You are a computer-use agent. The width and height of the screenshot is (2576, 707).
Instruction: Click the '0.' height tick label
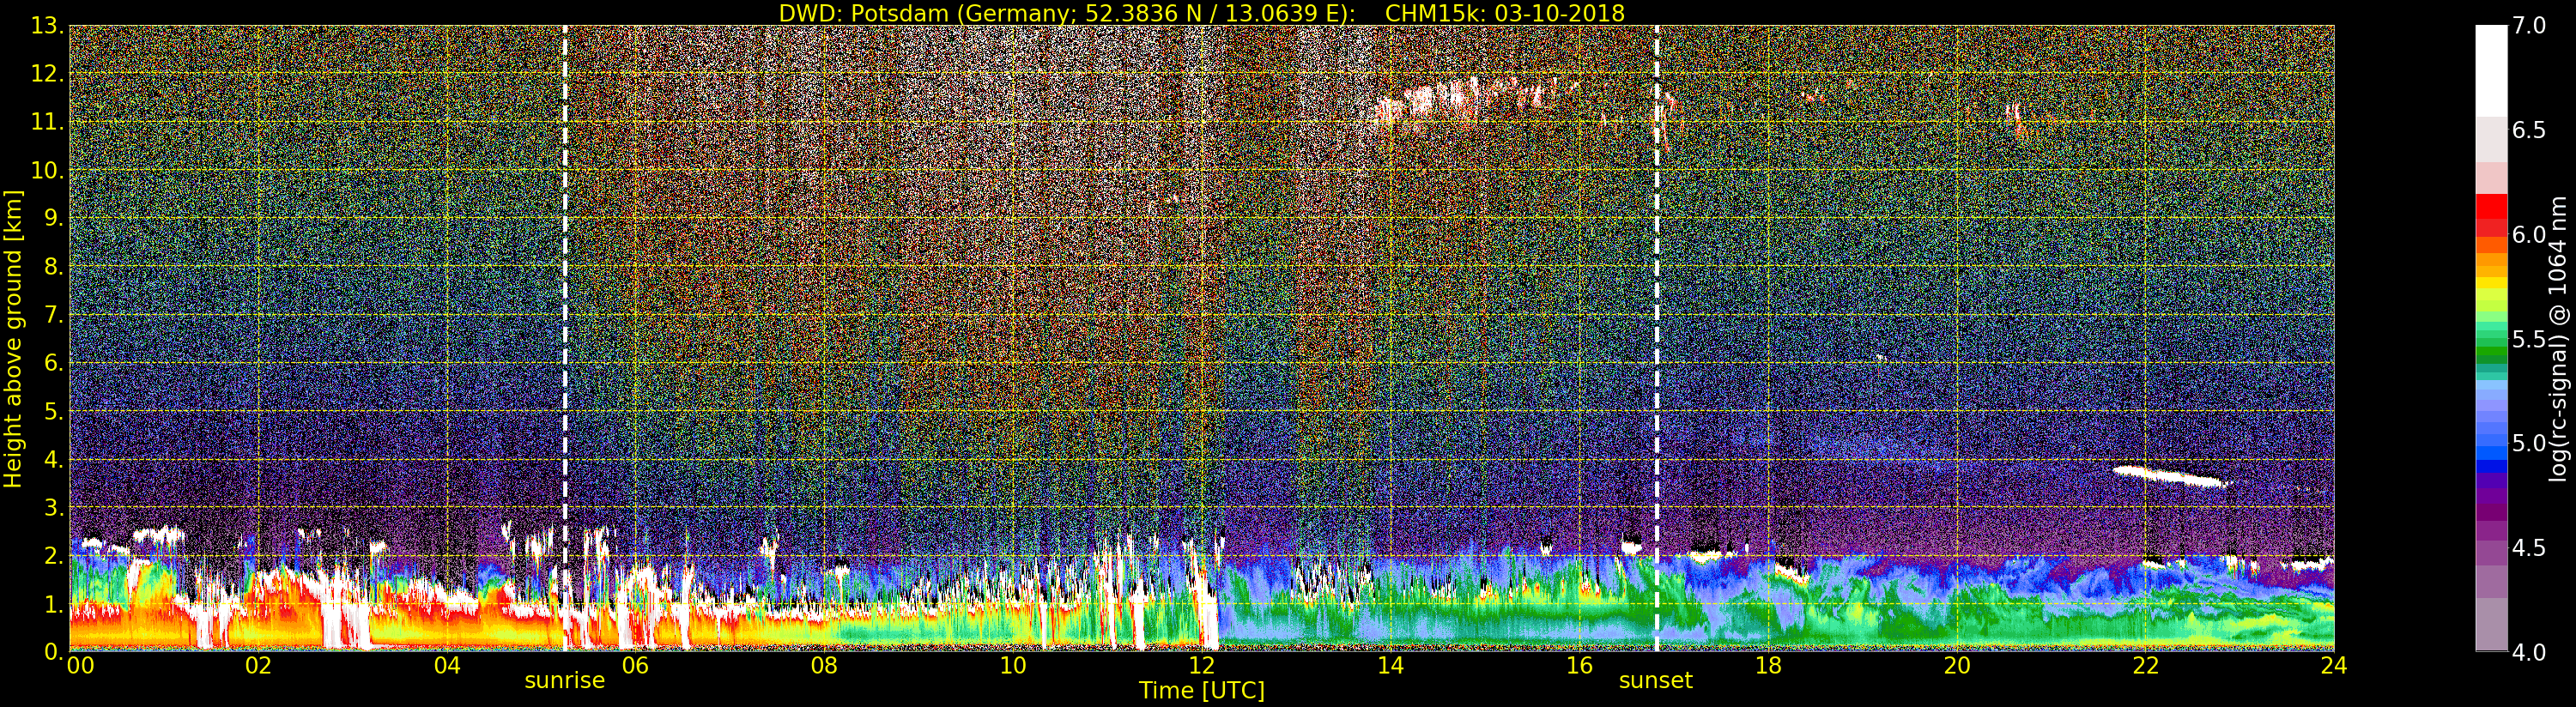[x=53, y=652]
